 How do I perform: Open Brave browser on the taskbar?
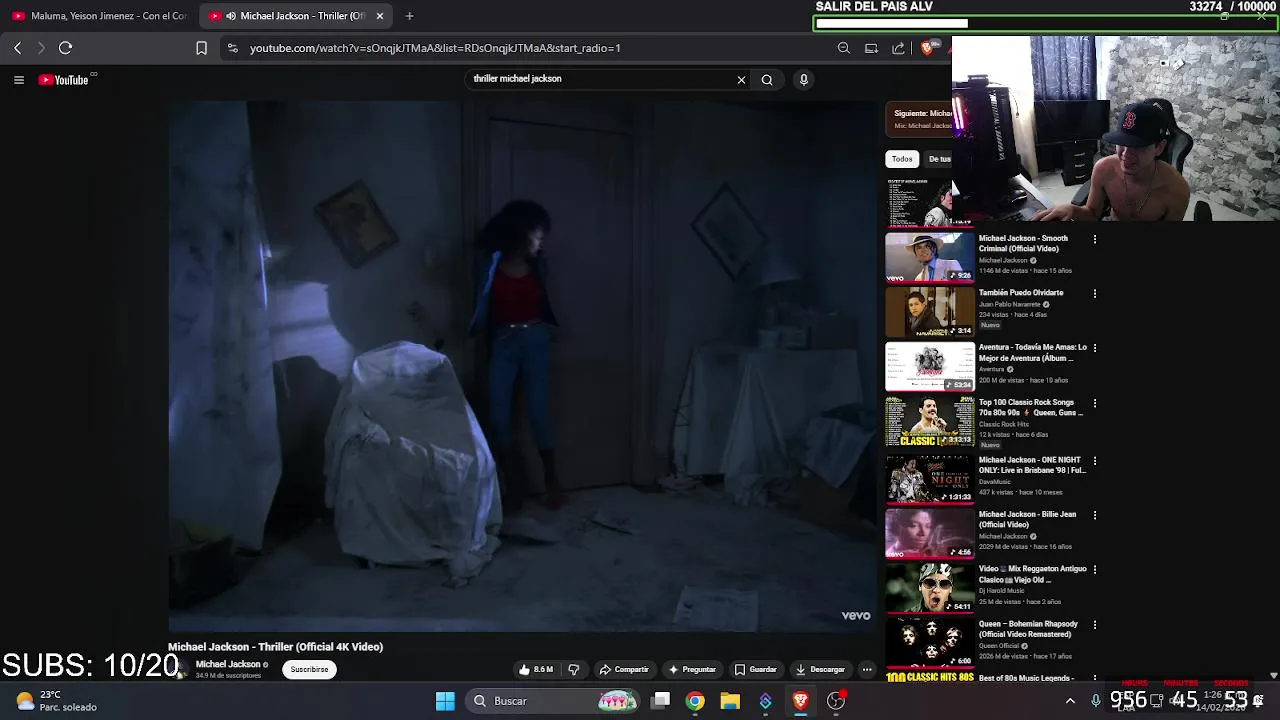800,701
